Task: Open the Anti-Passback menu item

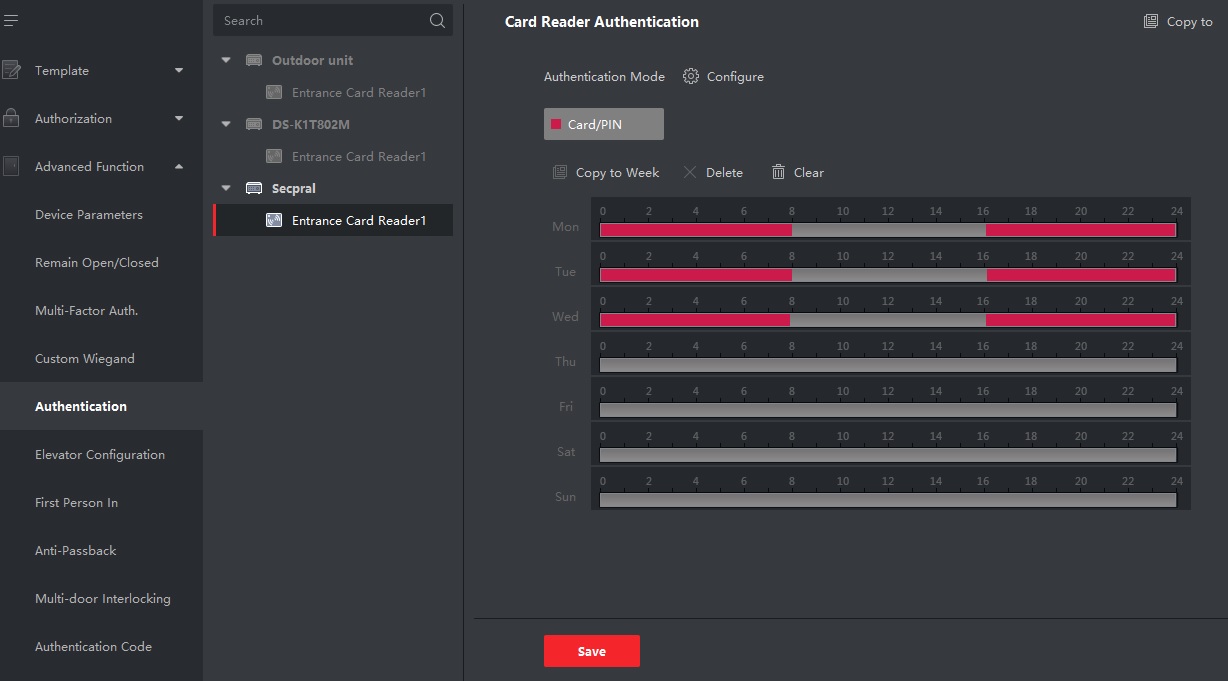Action: click(76, 551)
